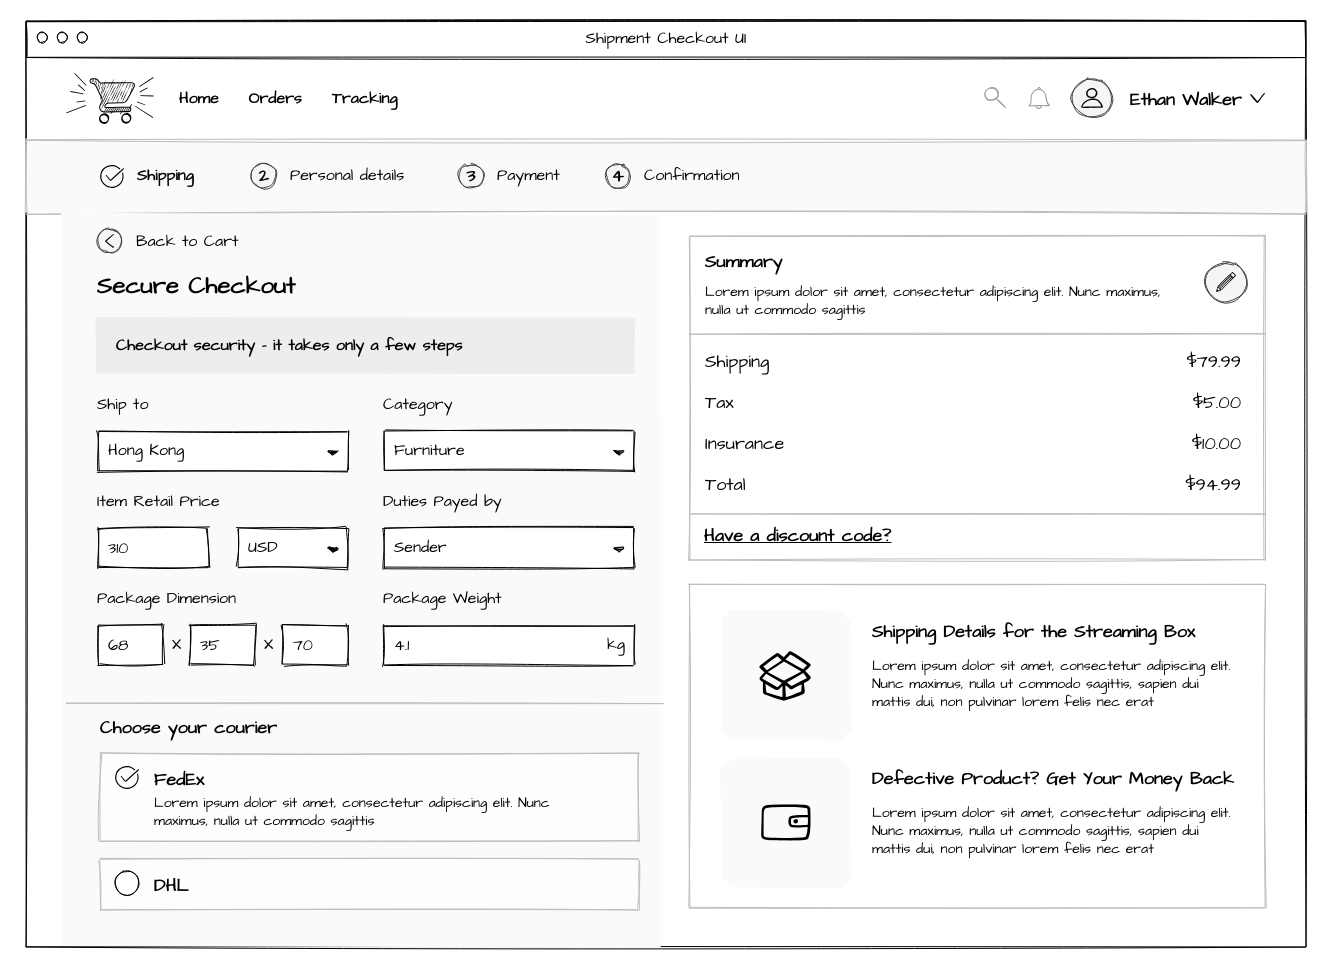Click the open box shipping details icon
Image resolution: width=1332 pixels, height=968 pixels.
785,675
